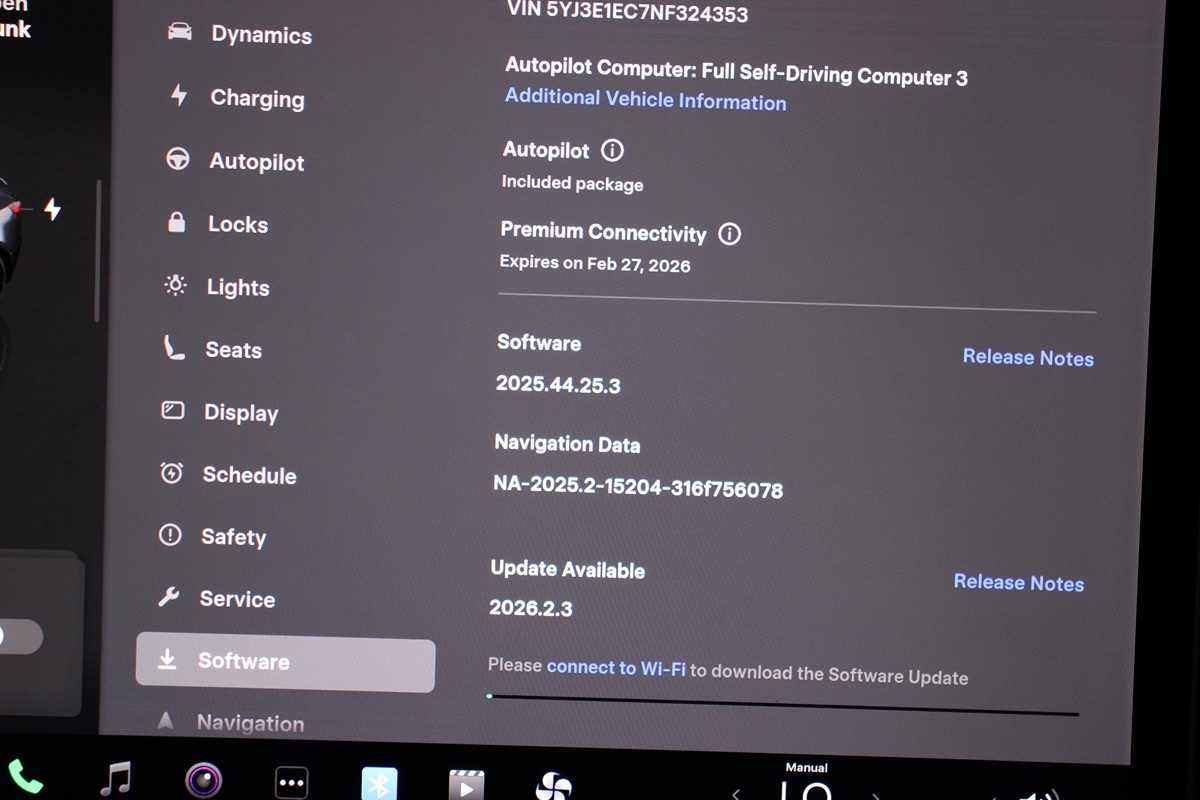Show info for Autopilot package

[x=612, y=151]
